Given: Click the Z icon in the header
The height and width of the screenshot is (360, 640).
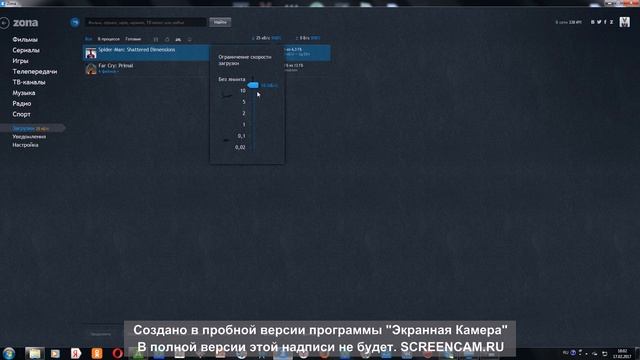Looking at the screenshot, I should 611,22.
